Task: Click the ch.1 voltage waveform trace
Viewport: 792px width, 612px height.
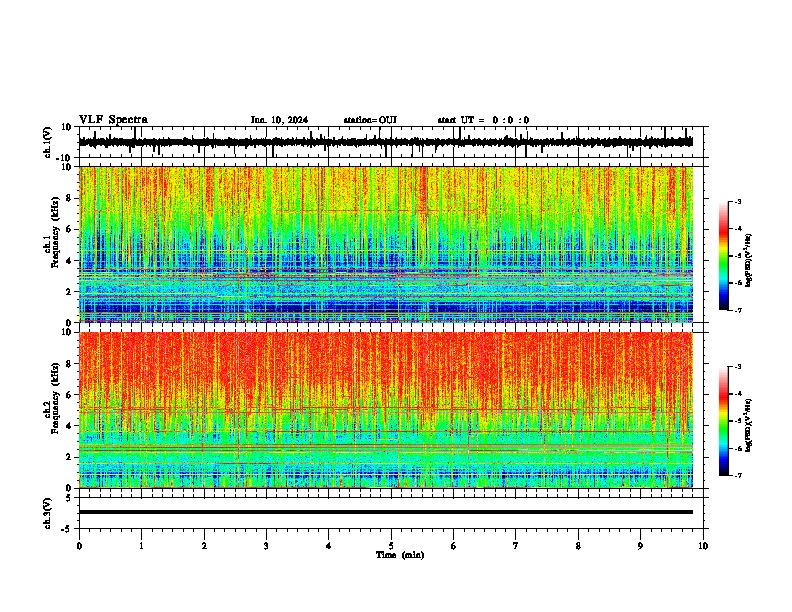Action: (386, 142)
